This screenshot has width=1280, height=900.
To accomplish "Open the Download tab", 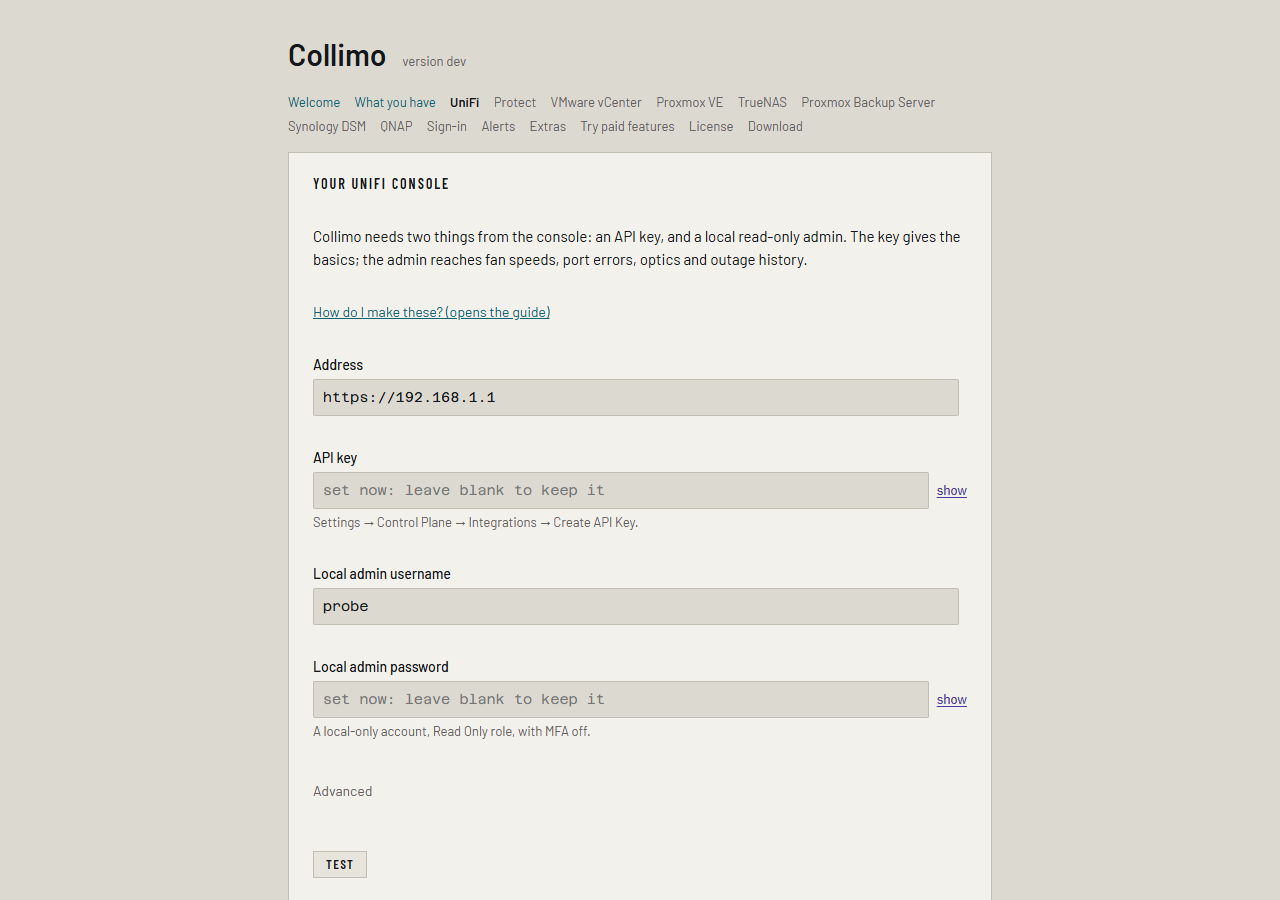I will click(775, 126).
